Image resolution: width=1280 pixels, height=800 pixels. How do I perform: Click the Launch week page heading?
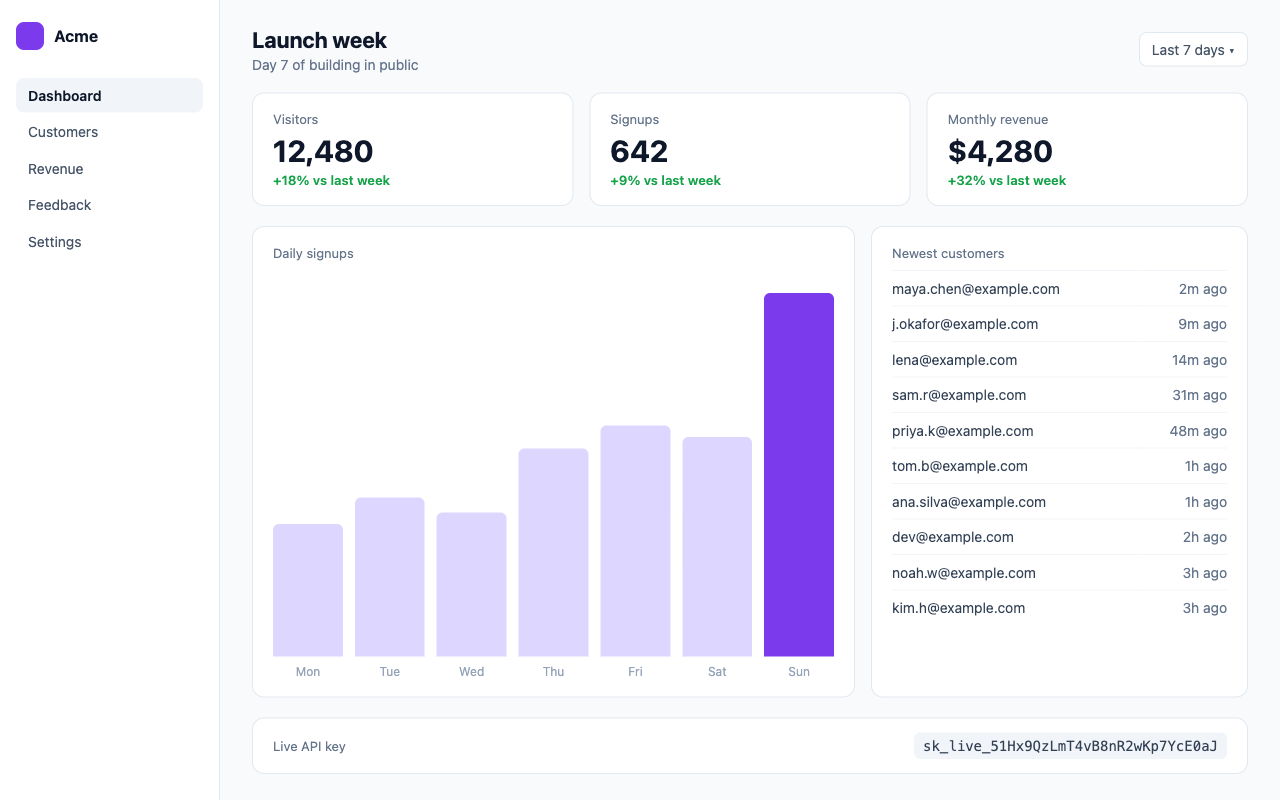pyautogui.click(x=319, y=40)
